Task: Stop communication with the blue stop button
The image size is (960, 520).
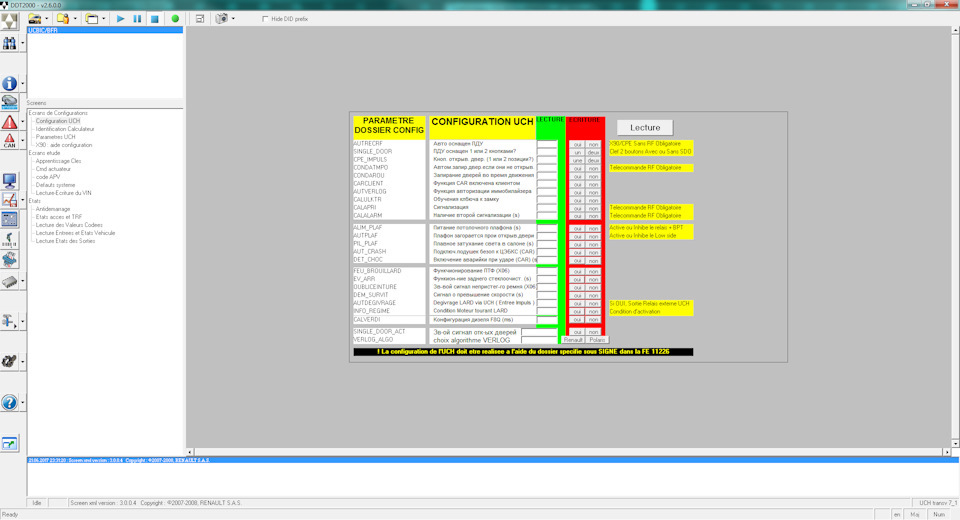Action: pyautogui.click(x=155, y=19)
